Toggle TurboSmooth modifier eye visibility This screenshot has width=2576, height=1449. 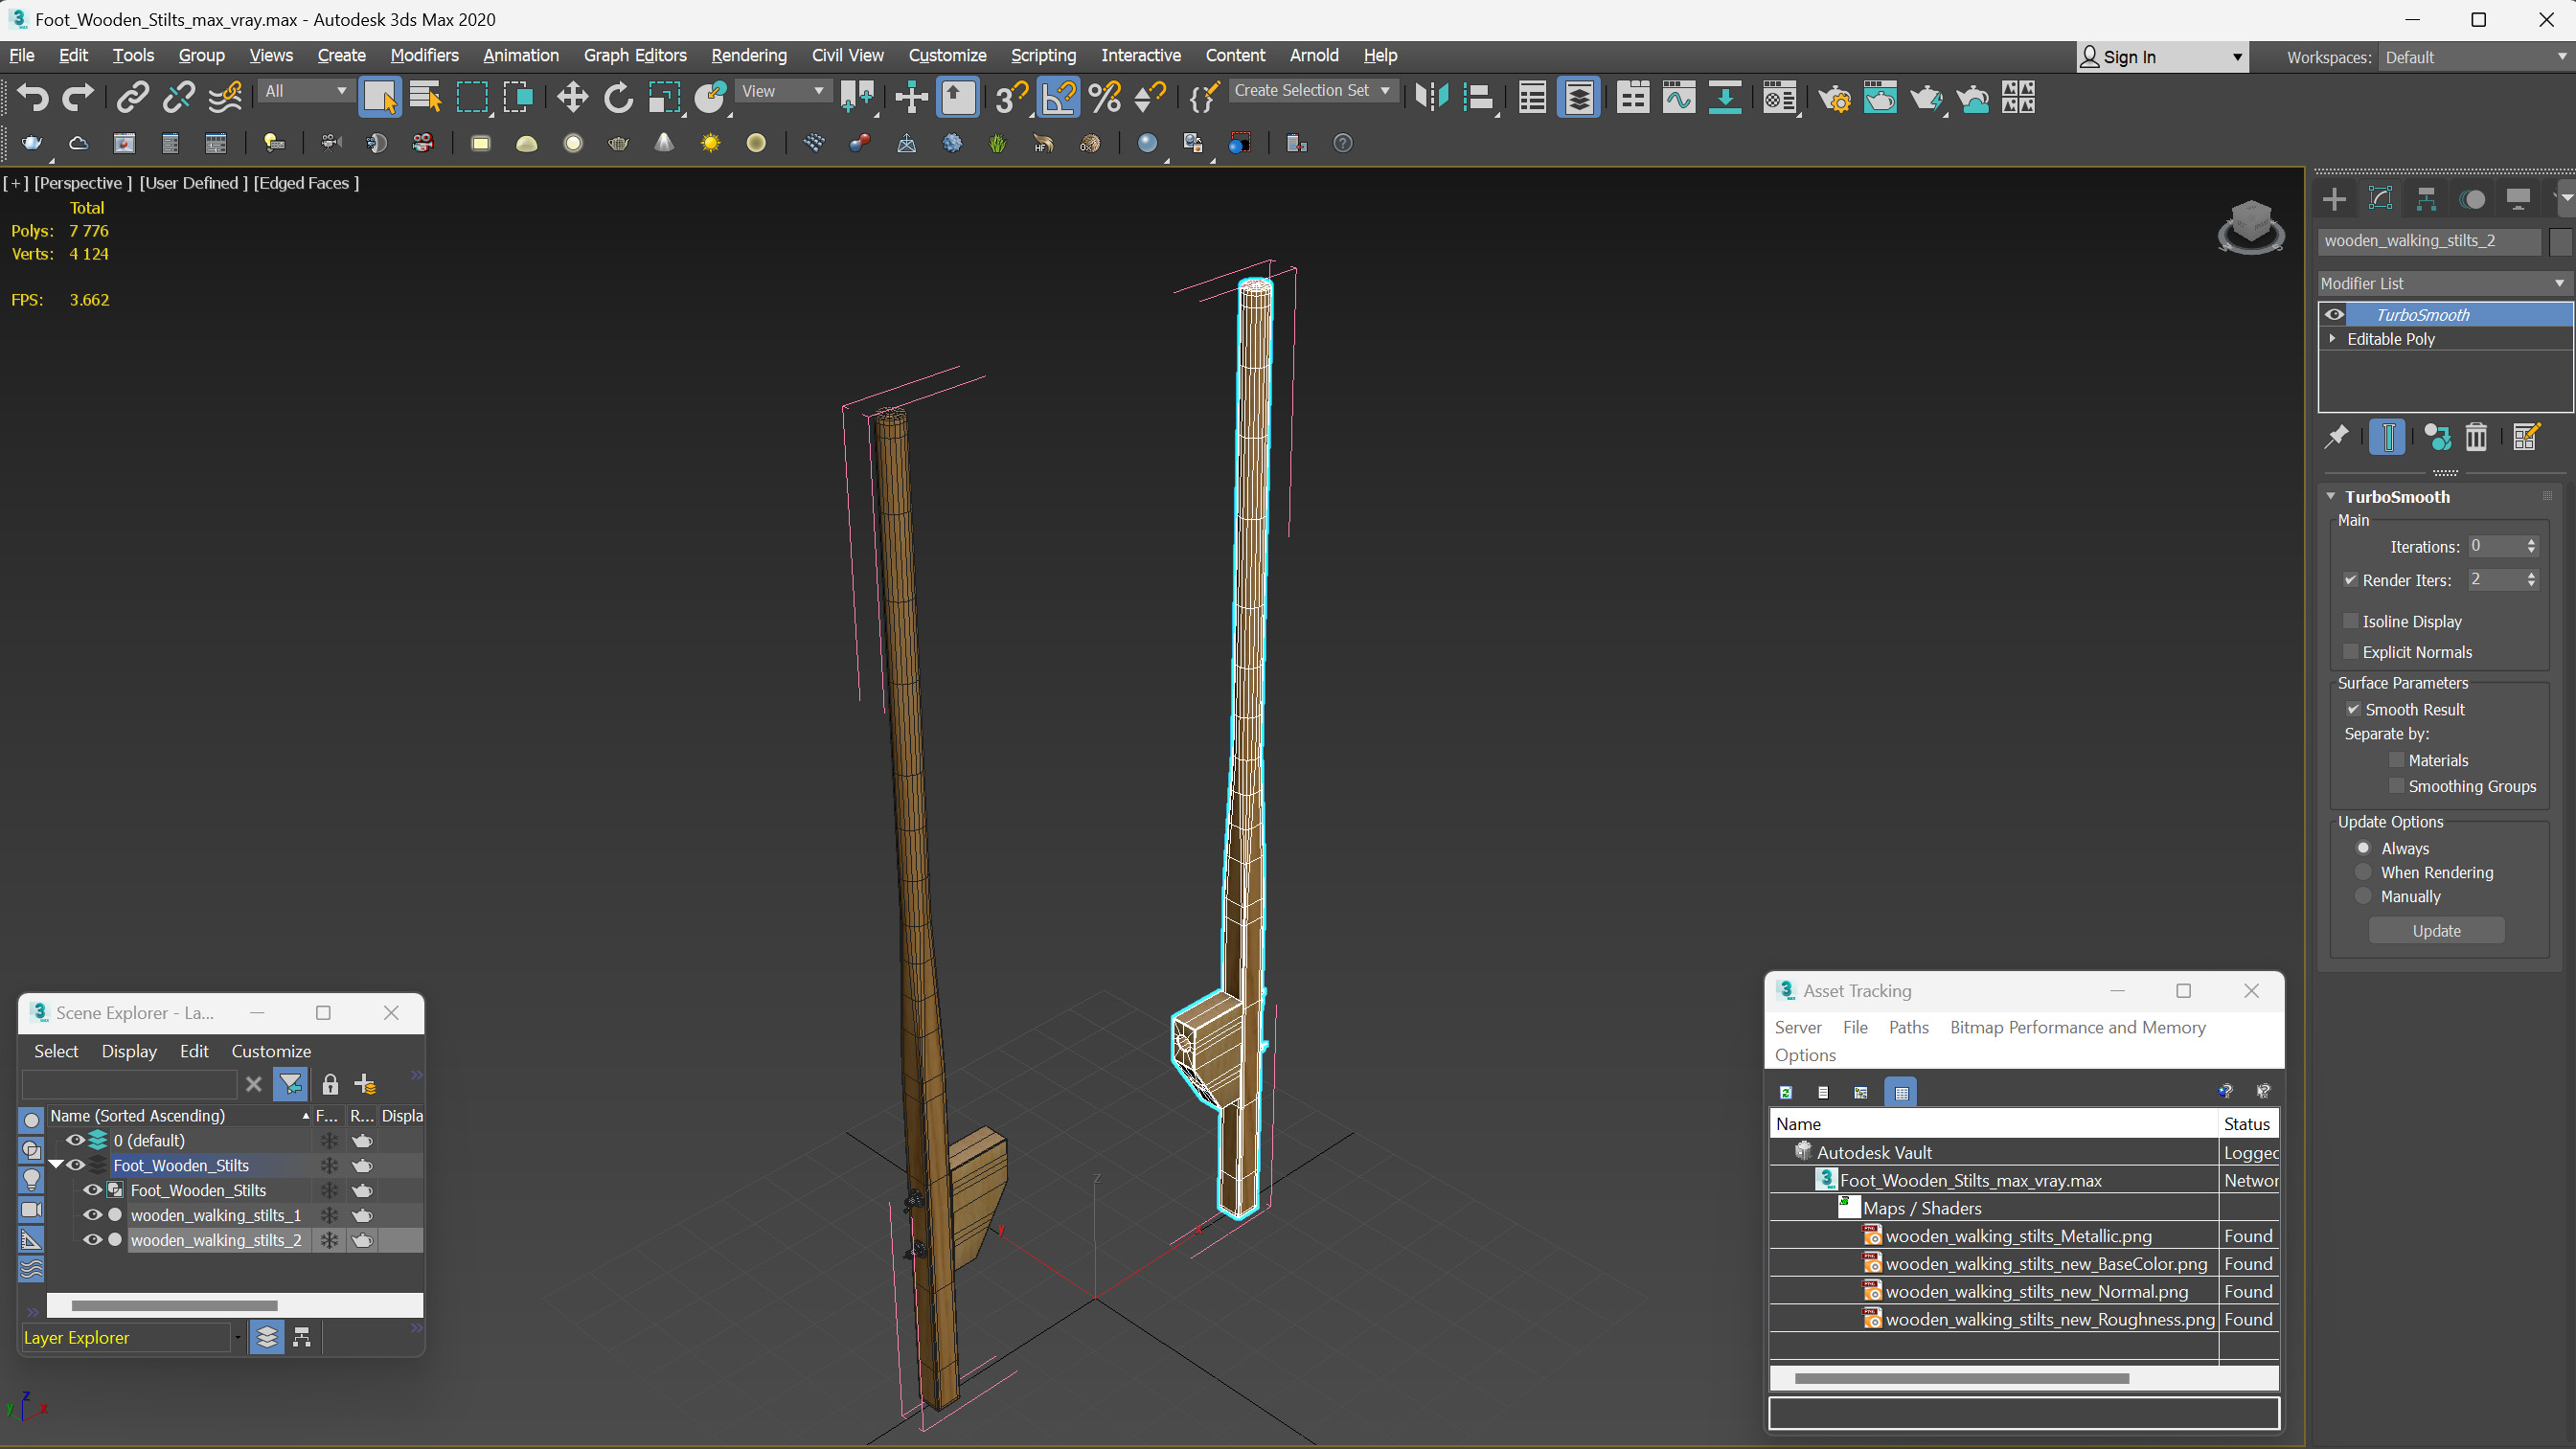coord(2333,314)
